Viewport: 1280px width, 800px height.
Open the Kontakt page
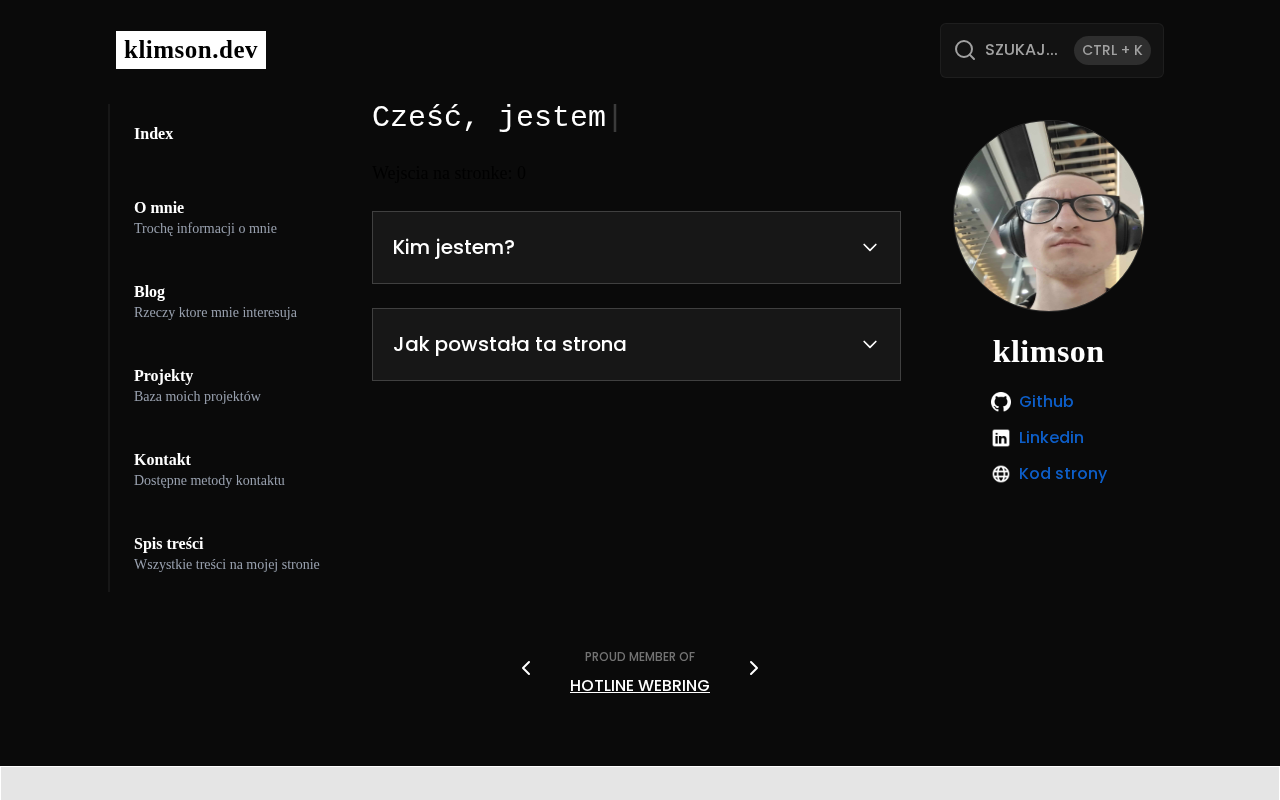[x=163, y=460]
